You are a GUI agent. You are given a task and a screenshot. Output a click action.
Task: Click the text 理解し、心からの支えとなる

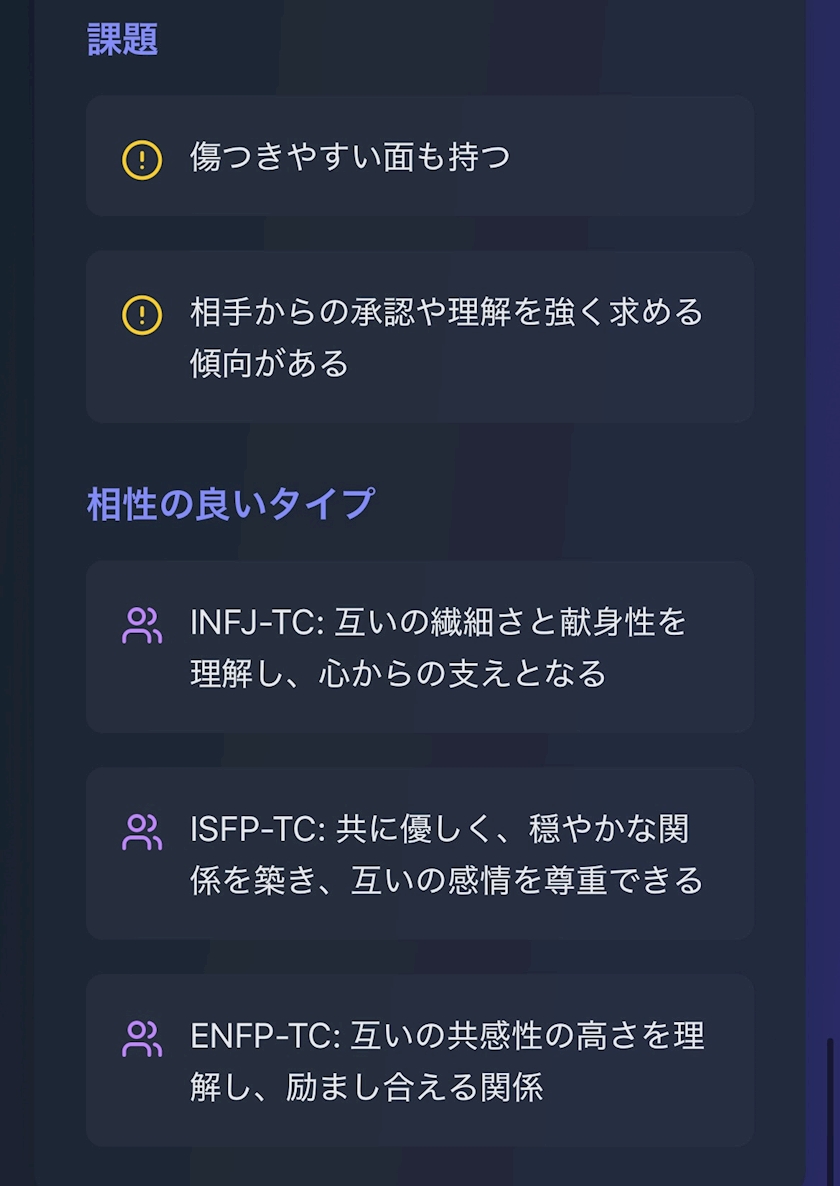398,674
